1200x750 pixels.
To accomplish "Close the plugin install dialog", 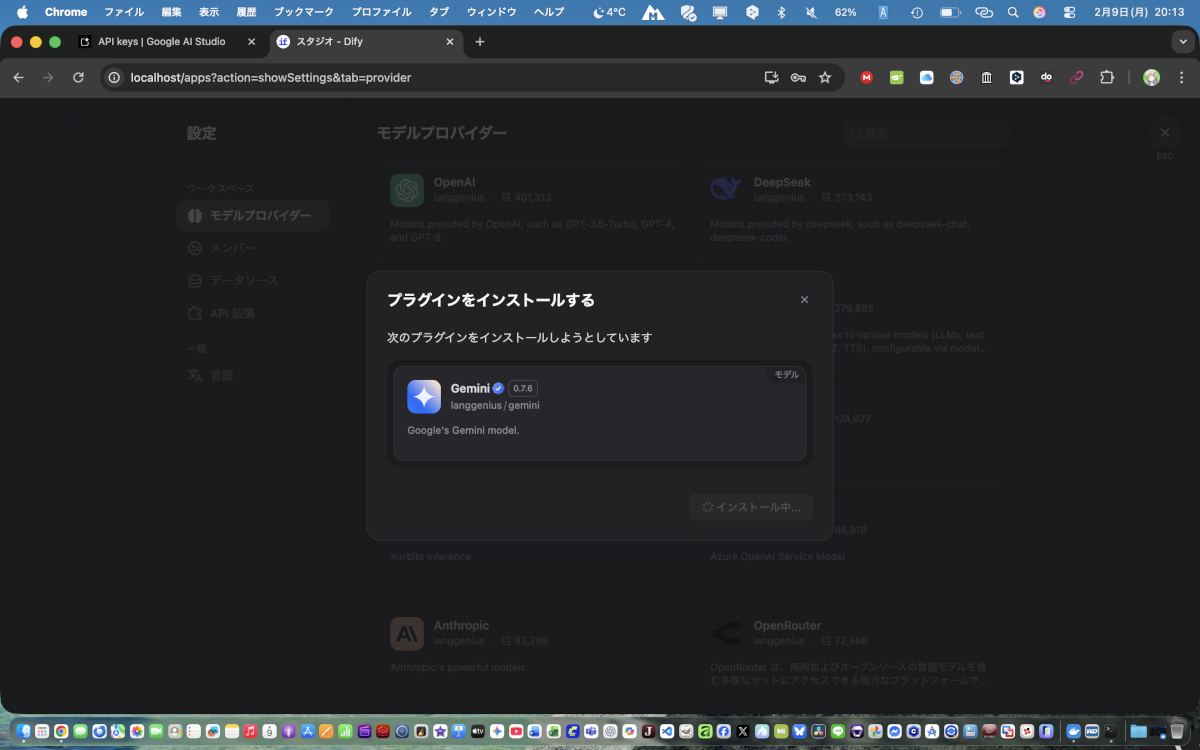I will point(804,300).
